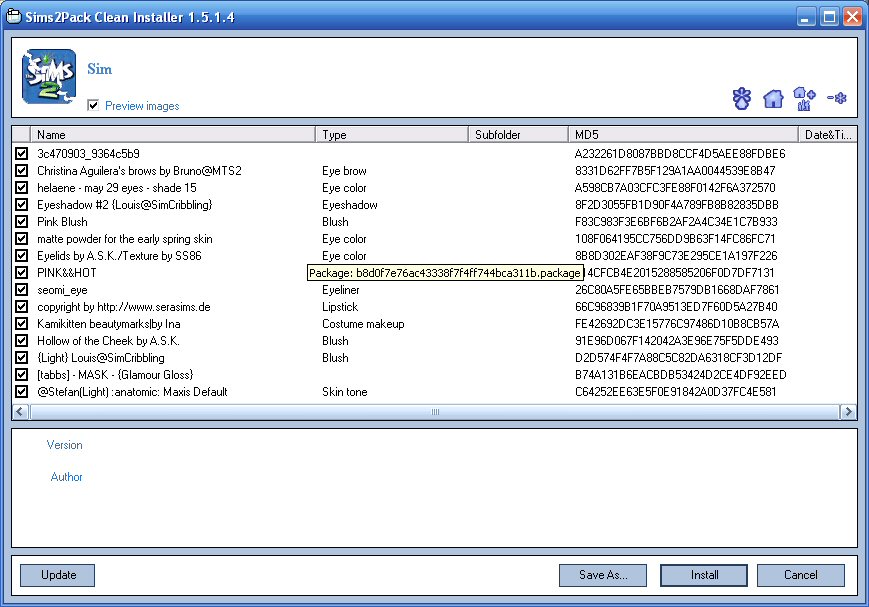Click the MD5 column header
This screenshot has width=869, height=607.
682,134
